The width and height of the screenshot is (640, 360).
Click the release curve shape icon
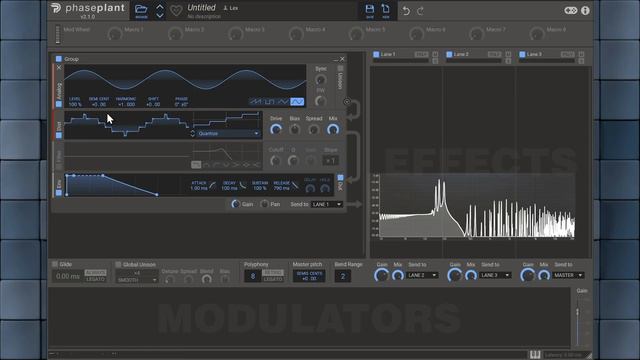[295, 185]
